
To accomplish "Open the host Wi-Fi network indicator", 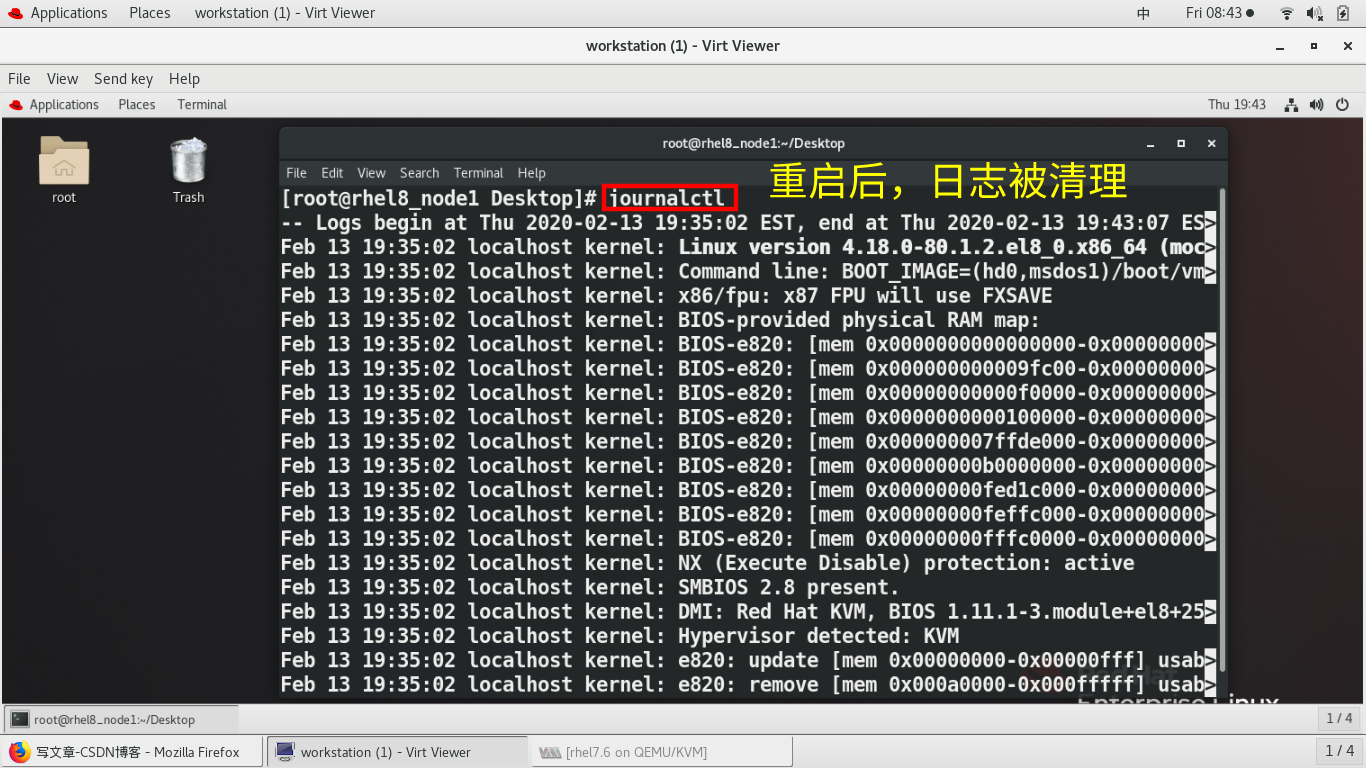I will [1286, 13].
